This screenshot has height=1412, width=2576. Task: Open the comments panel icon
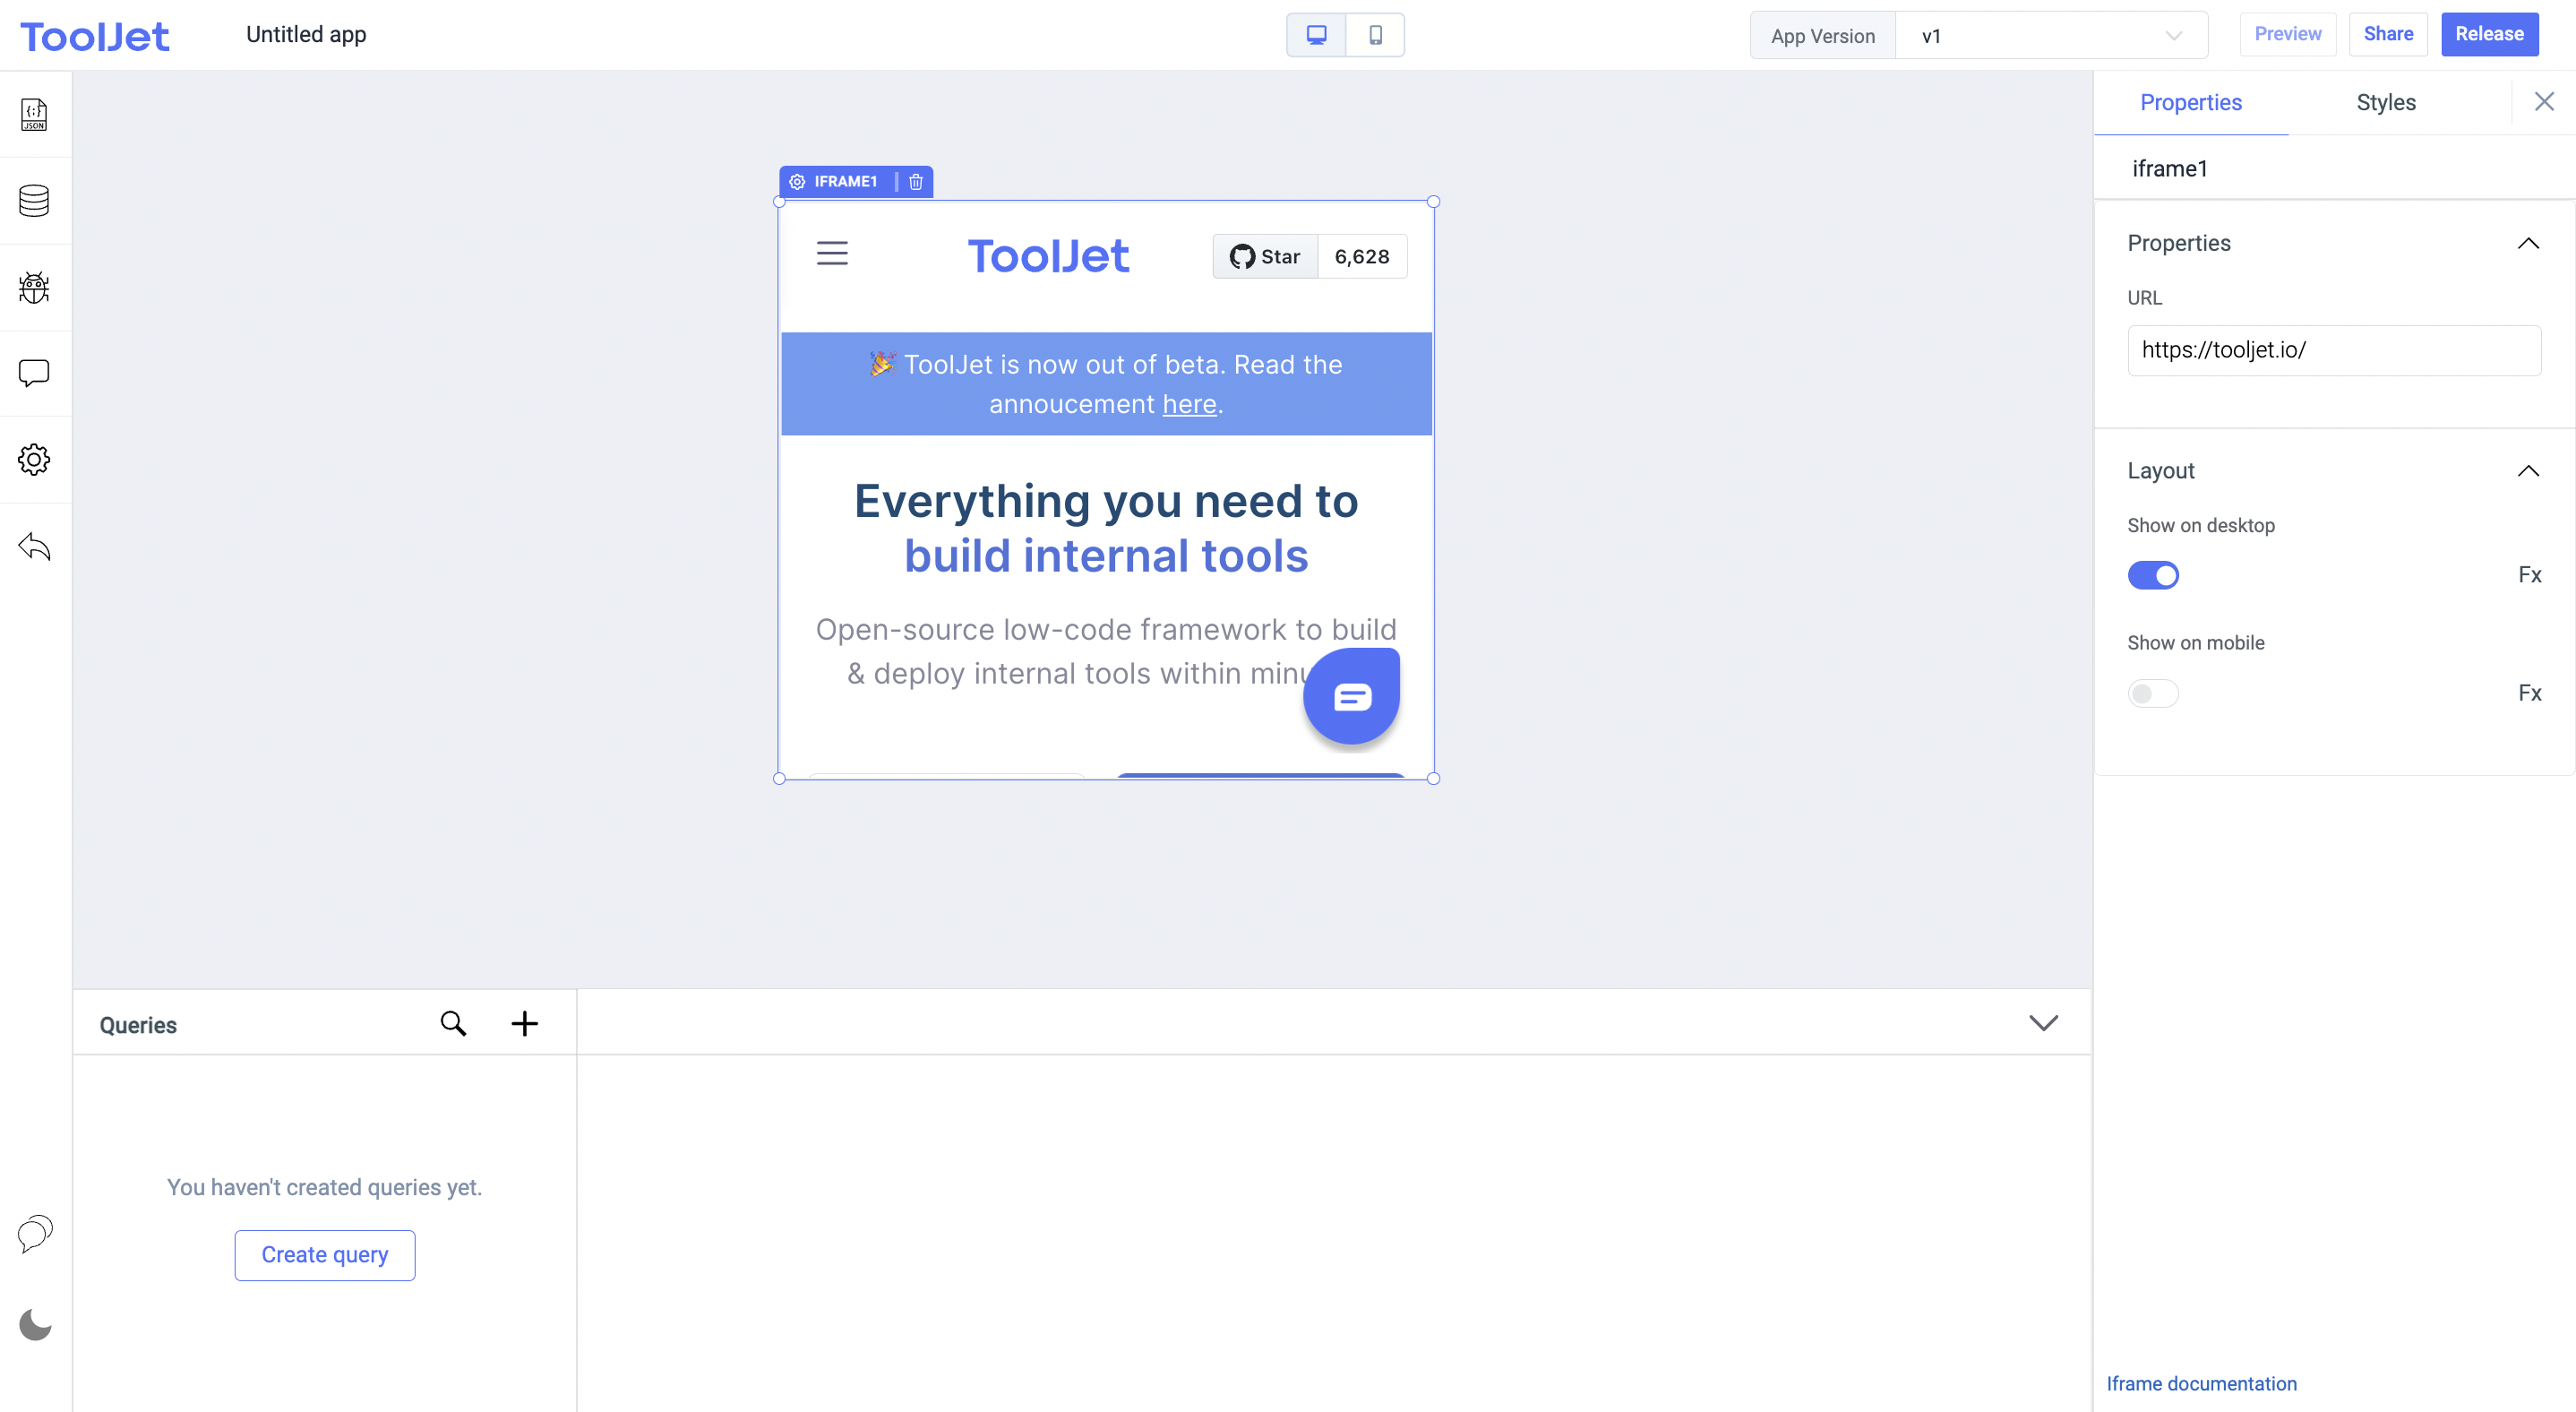(x=35, y=372)
